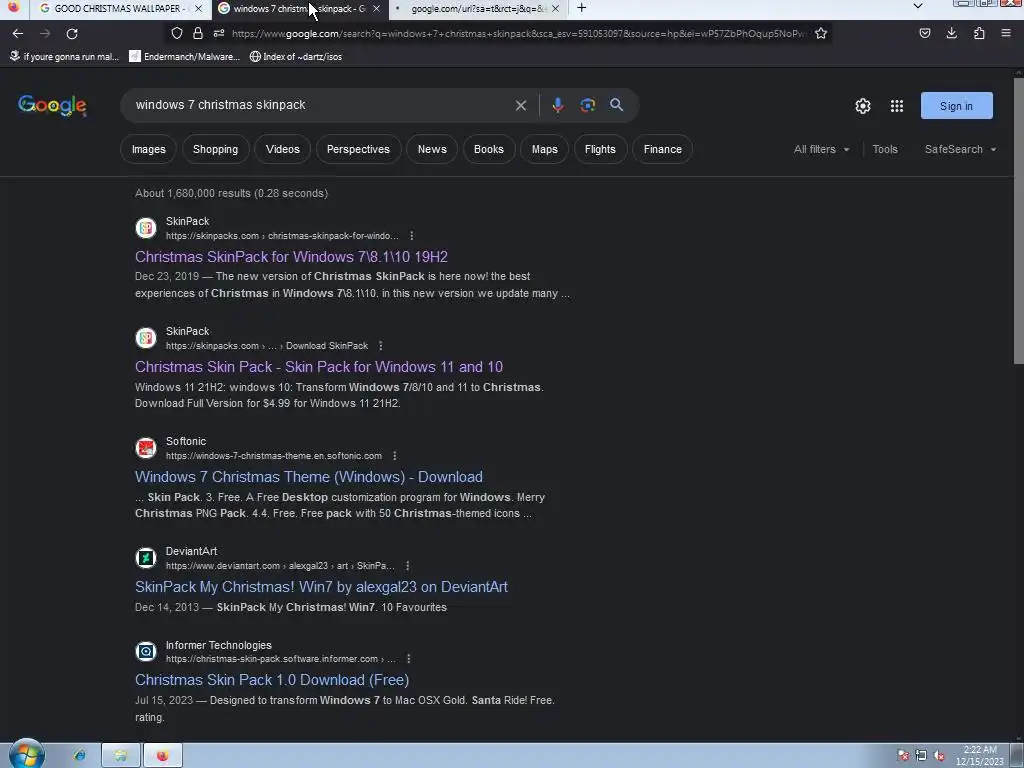Image resolution: width=1024 pixels, height=768 pixels.
Task: Filter results by News
Action: tap(432, 150)
